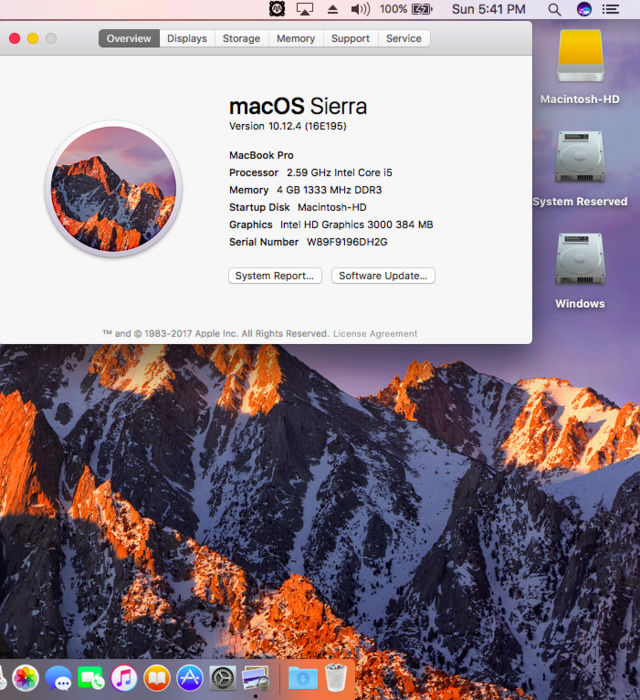Click the macOS Sierra title text
Screen dimensions: 640x700
298,106
